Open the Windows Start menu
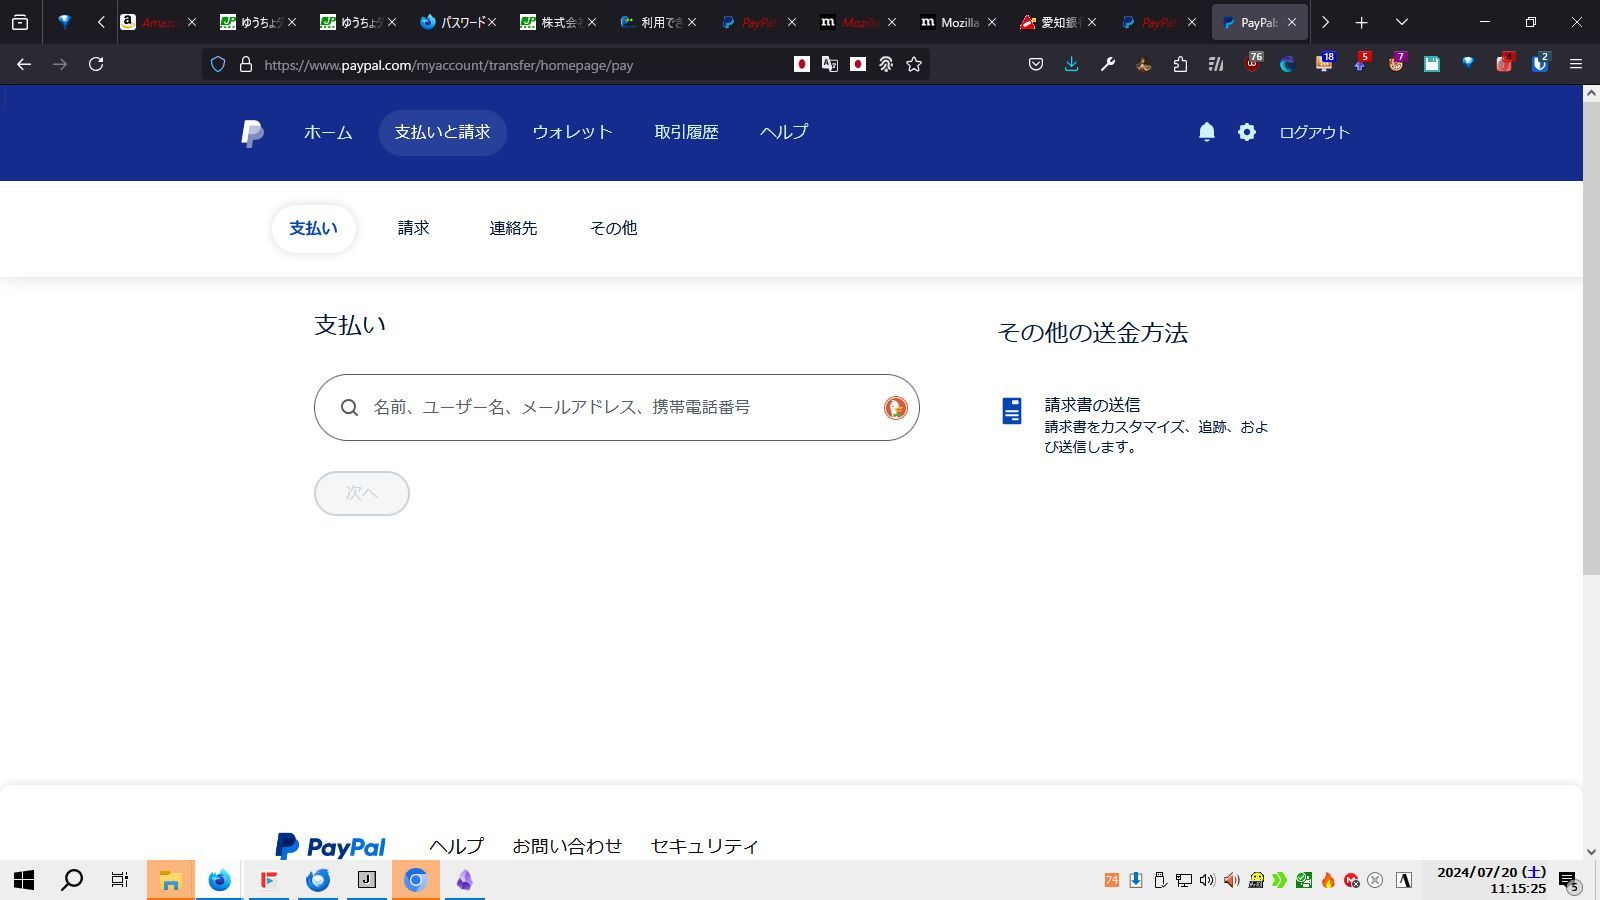 tap(24, 880)
